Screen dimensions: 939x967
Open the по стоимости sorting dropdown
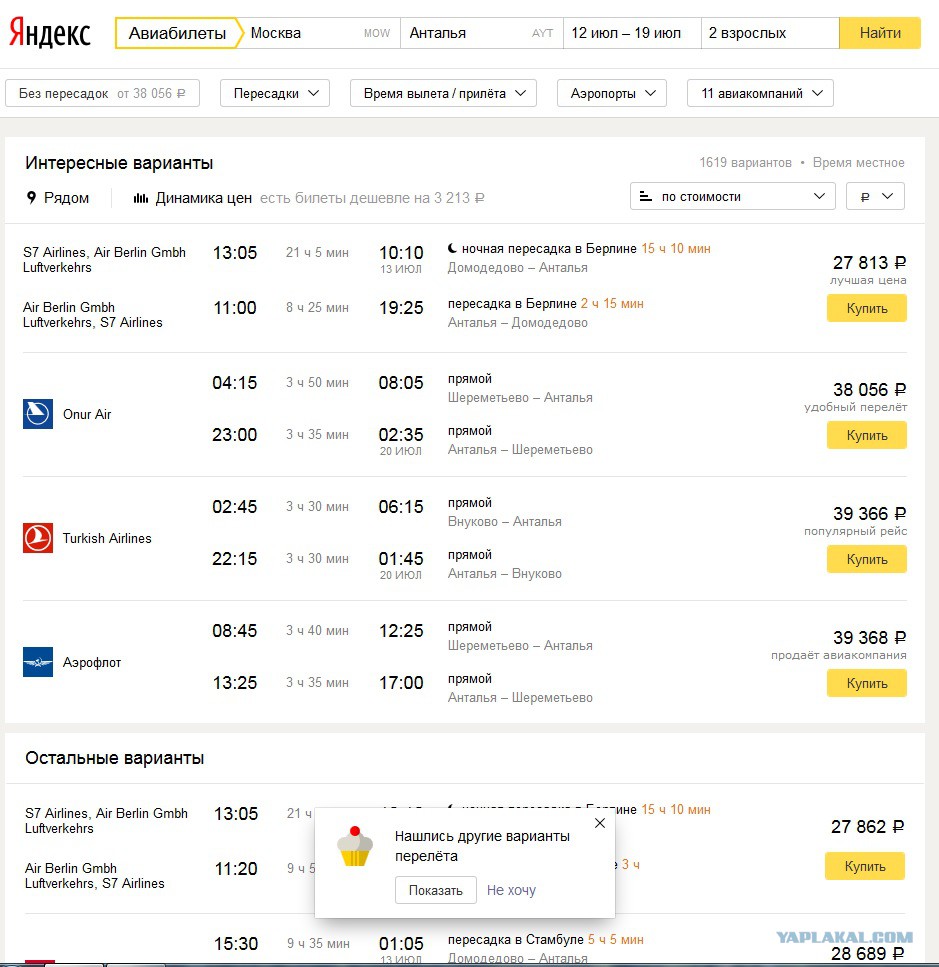coord(732,196)
